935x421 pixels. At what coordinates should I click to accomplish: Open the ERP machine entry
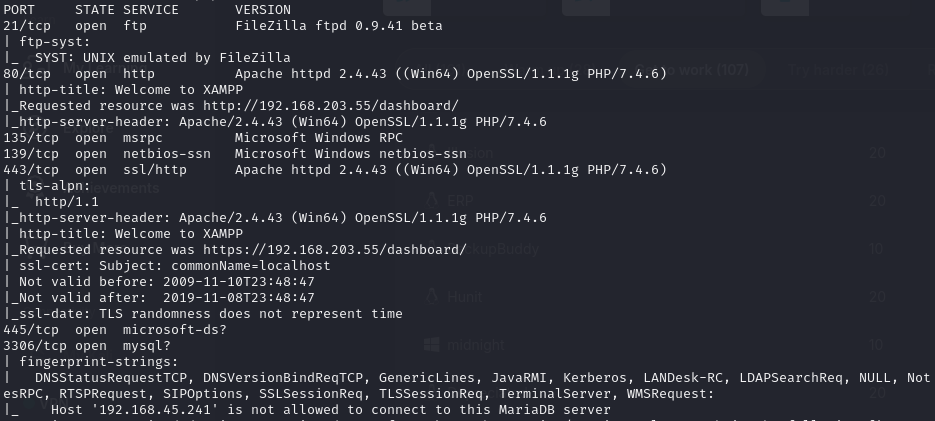pos(461,201)
